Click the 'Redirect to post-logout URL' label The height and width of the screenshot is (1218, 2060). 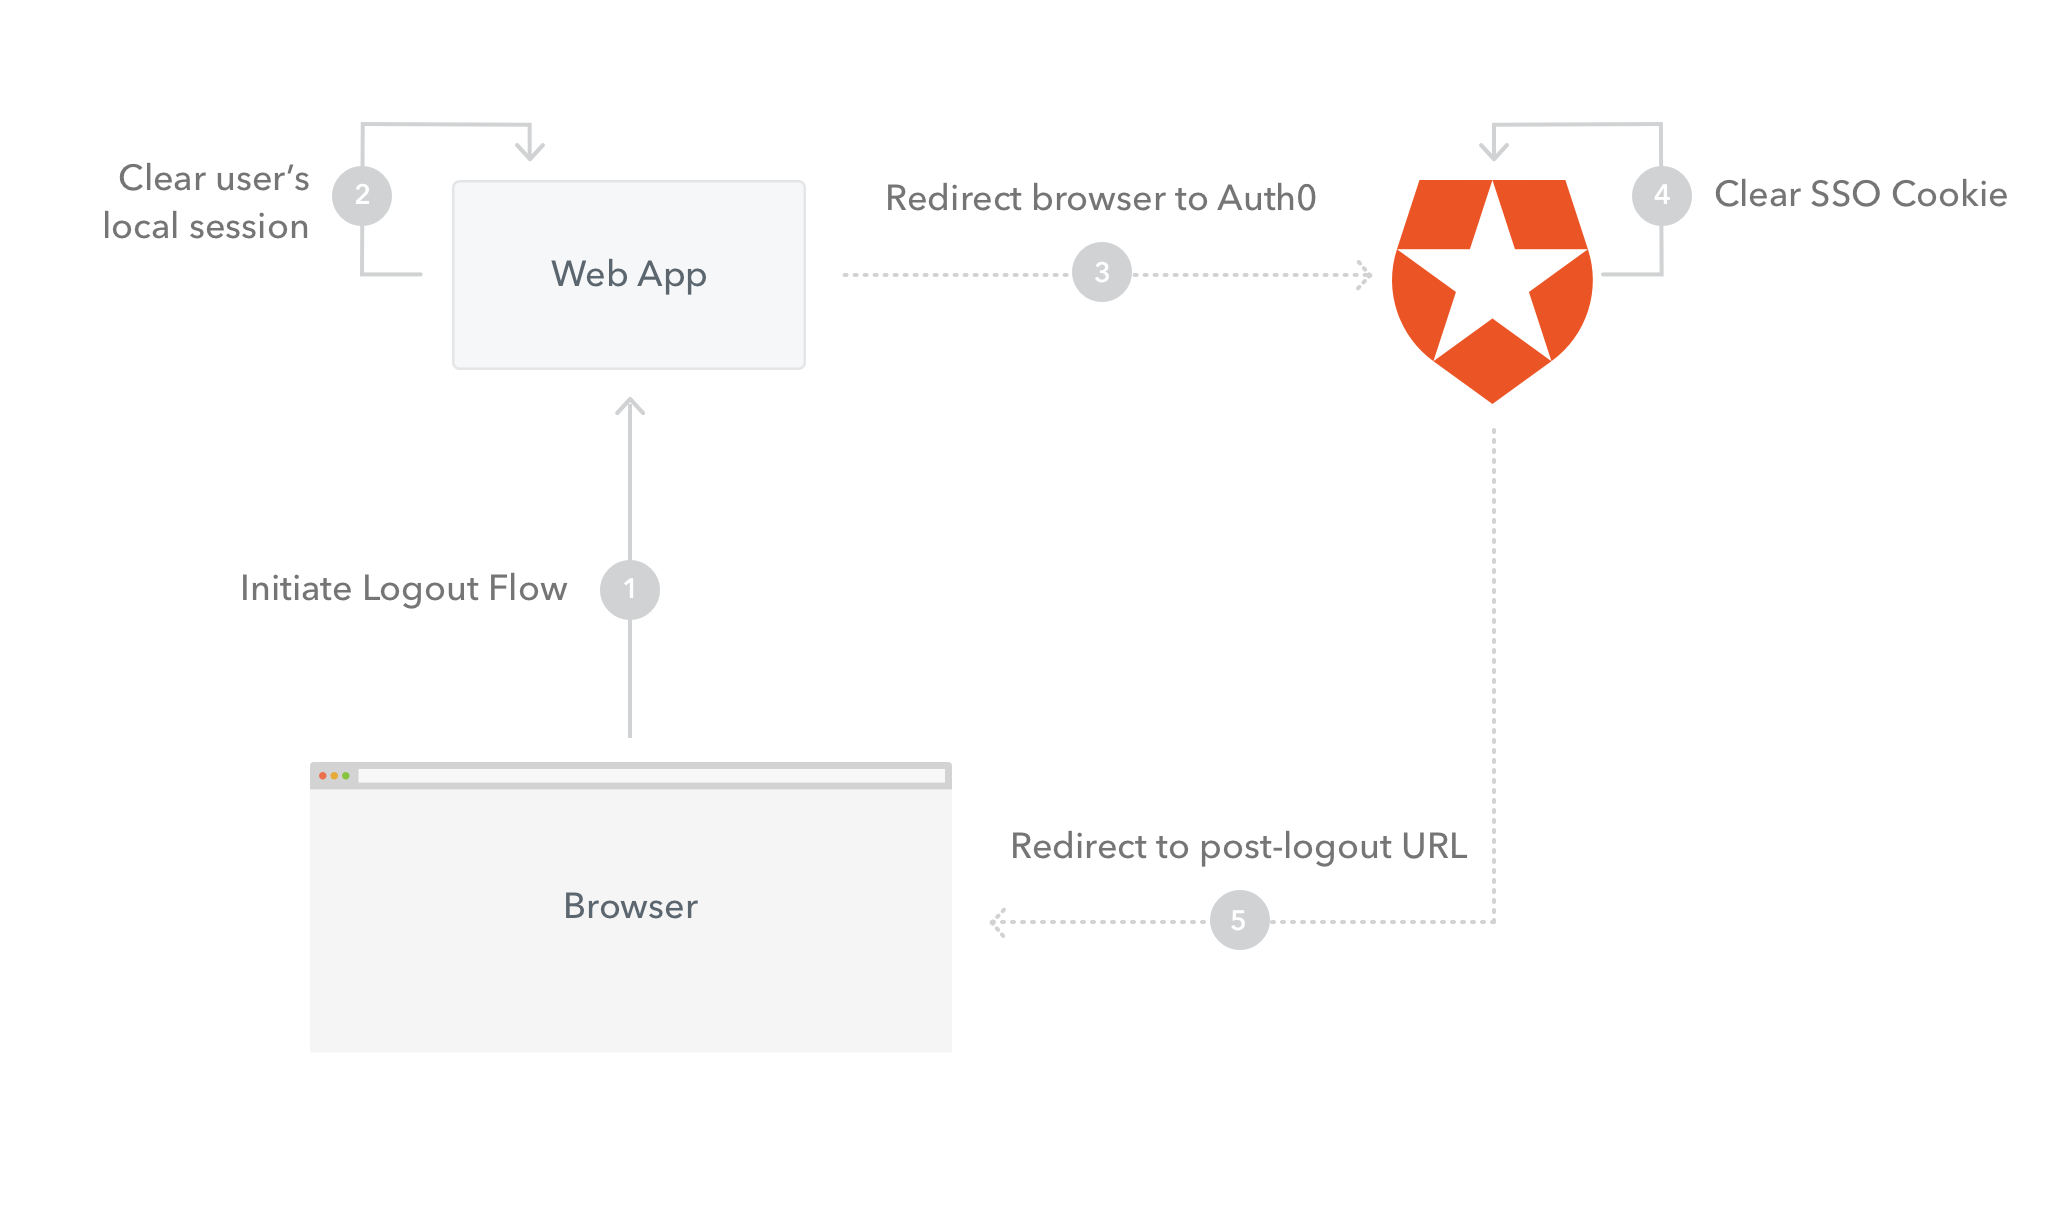pyautogui.click(x=1239, y=847)
